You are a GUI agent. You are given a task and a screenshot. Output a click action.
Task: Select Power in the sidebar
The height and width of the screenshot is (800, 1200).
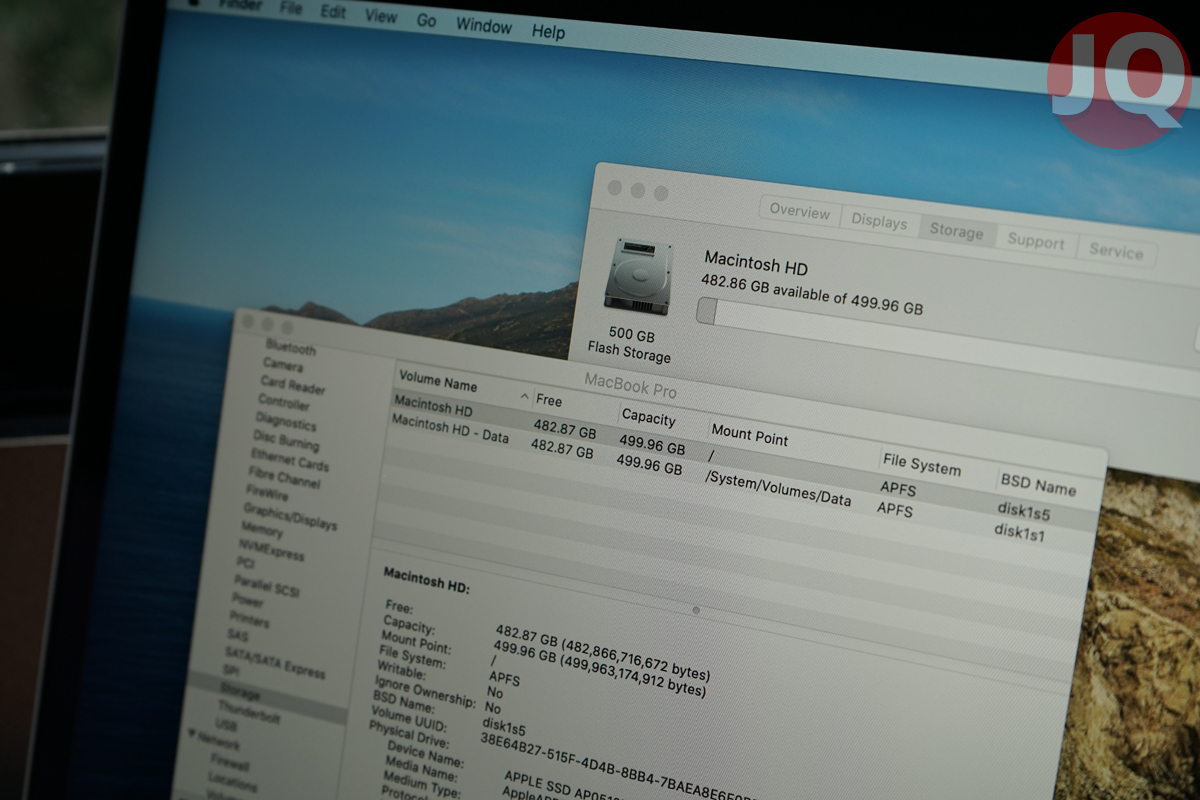click(x=248, y=601)
